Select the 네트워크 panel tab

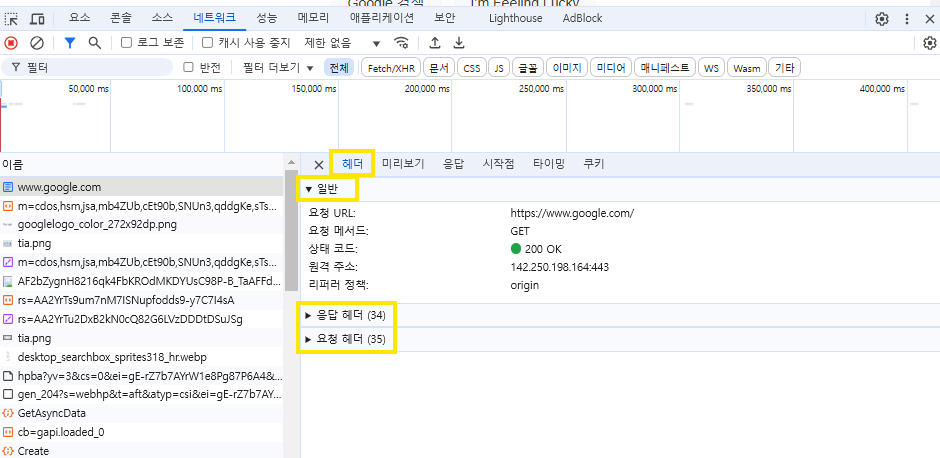pos(215,19)
